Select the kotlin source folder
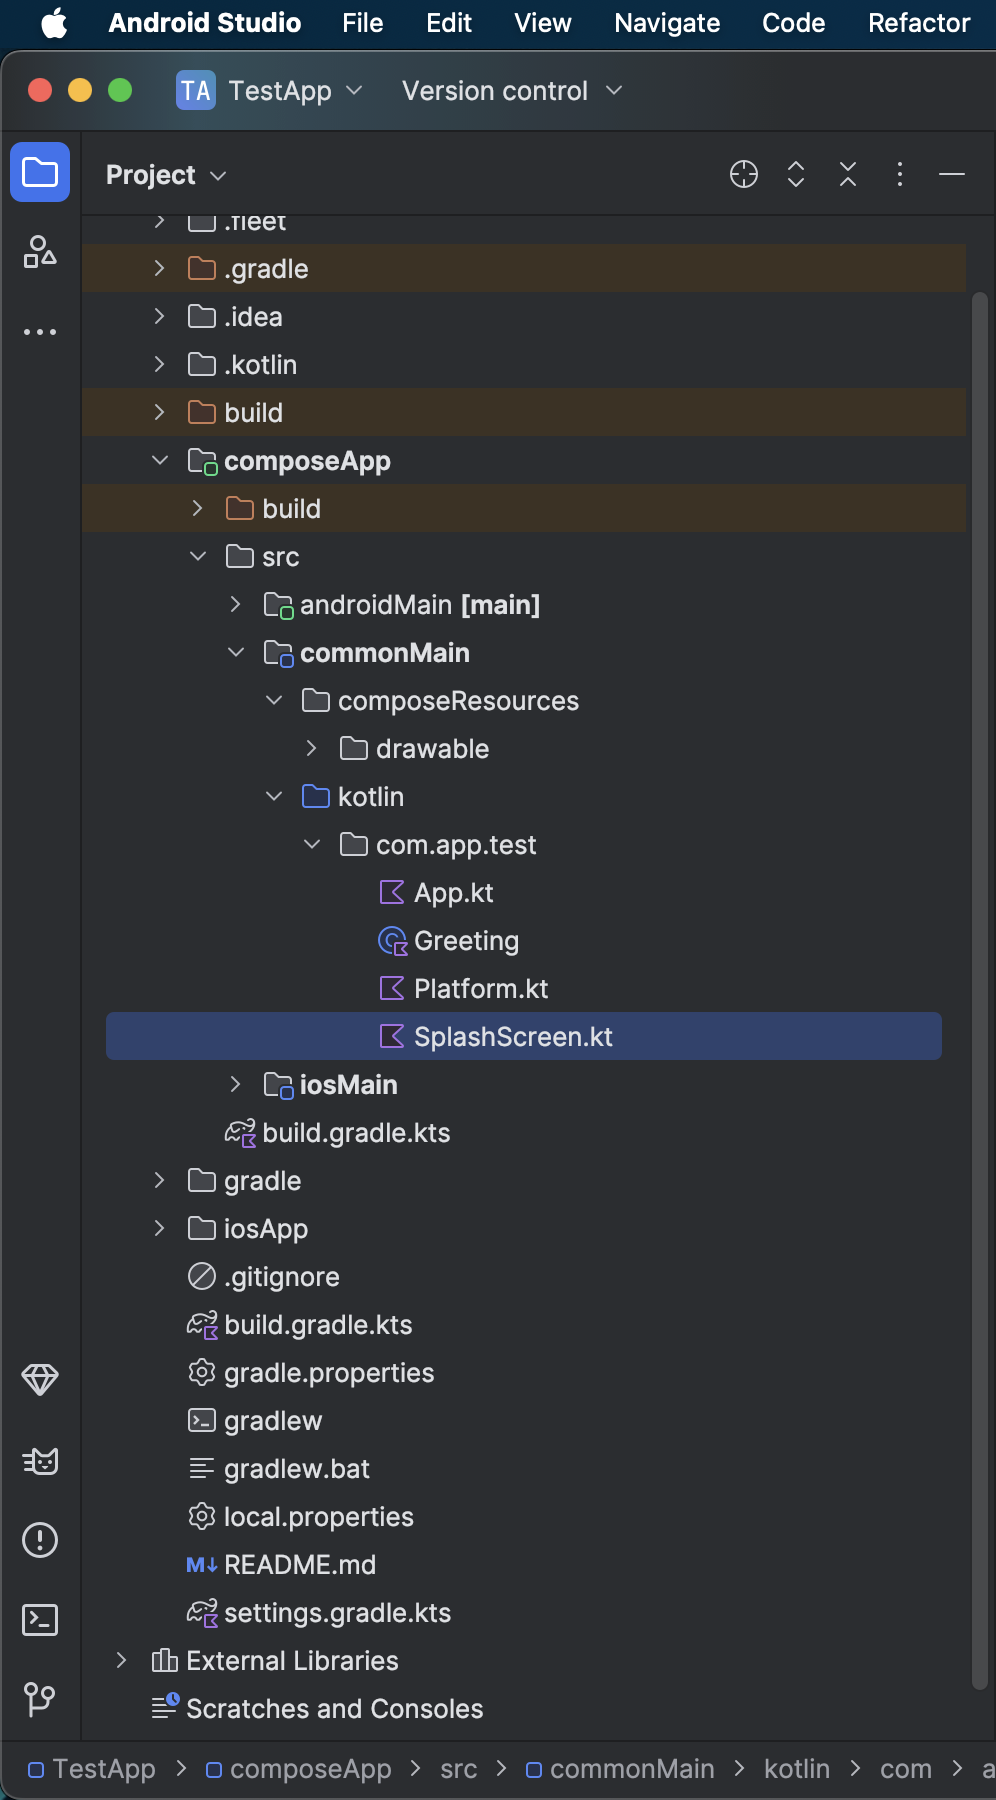 coord(371,796)
